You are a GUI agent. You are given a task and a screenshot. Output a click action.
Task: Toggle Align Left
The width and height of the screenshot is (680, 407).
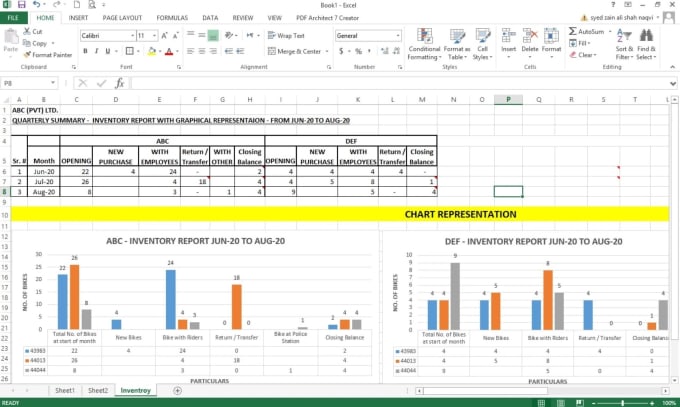pyautogui.click(x=191, y=51)
